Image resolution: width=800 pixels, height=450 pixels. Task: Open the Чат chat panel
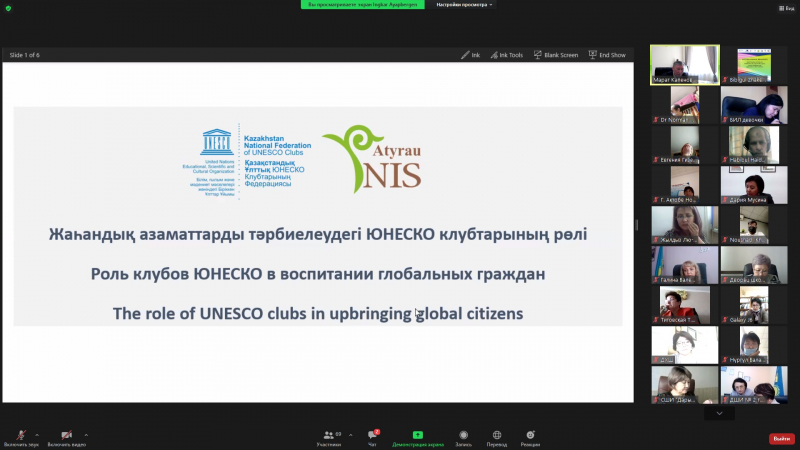tap(374, 435)
